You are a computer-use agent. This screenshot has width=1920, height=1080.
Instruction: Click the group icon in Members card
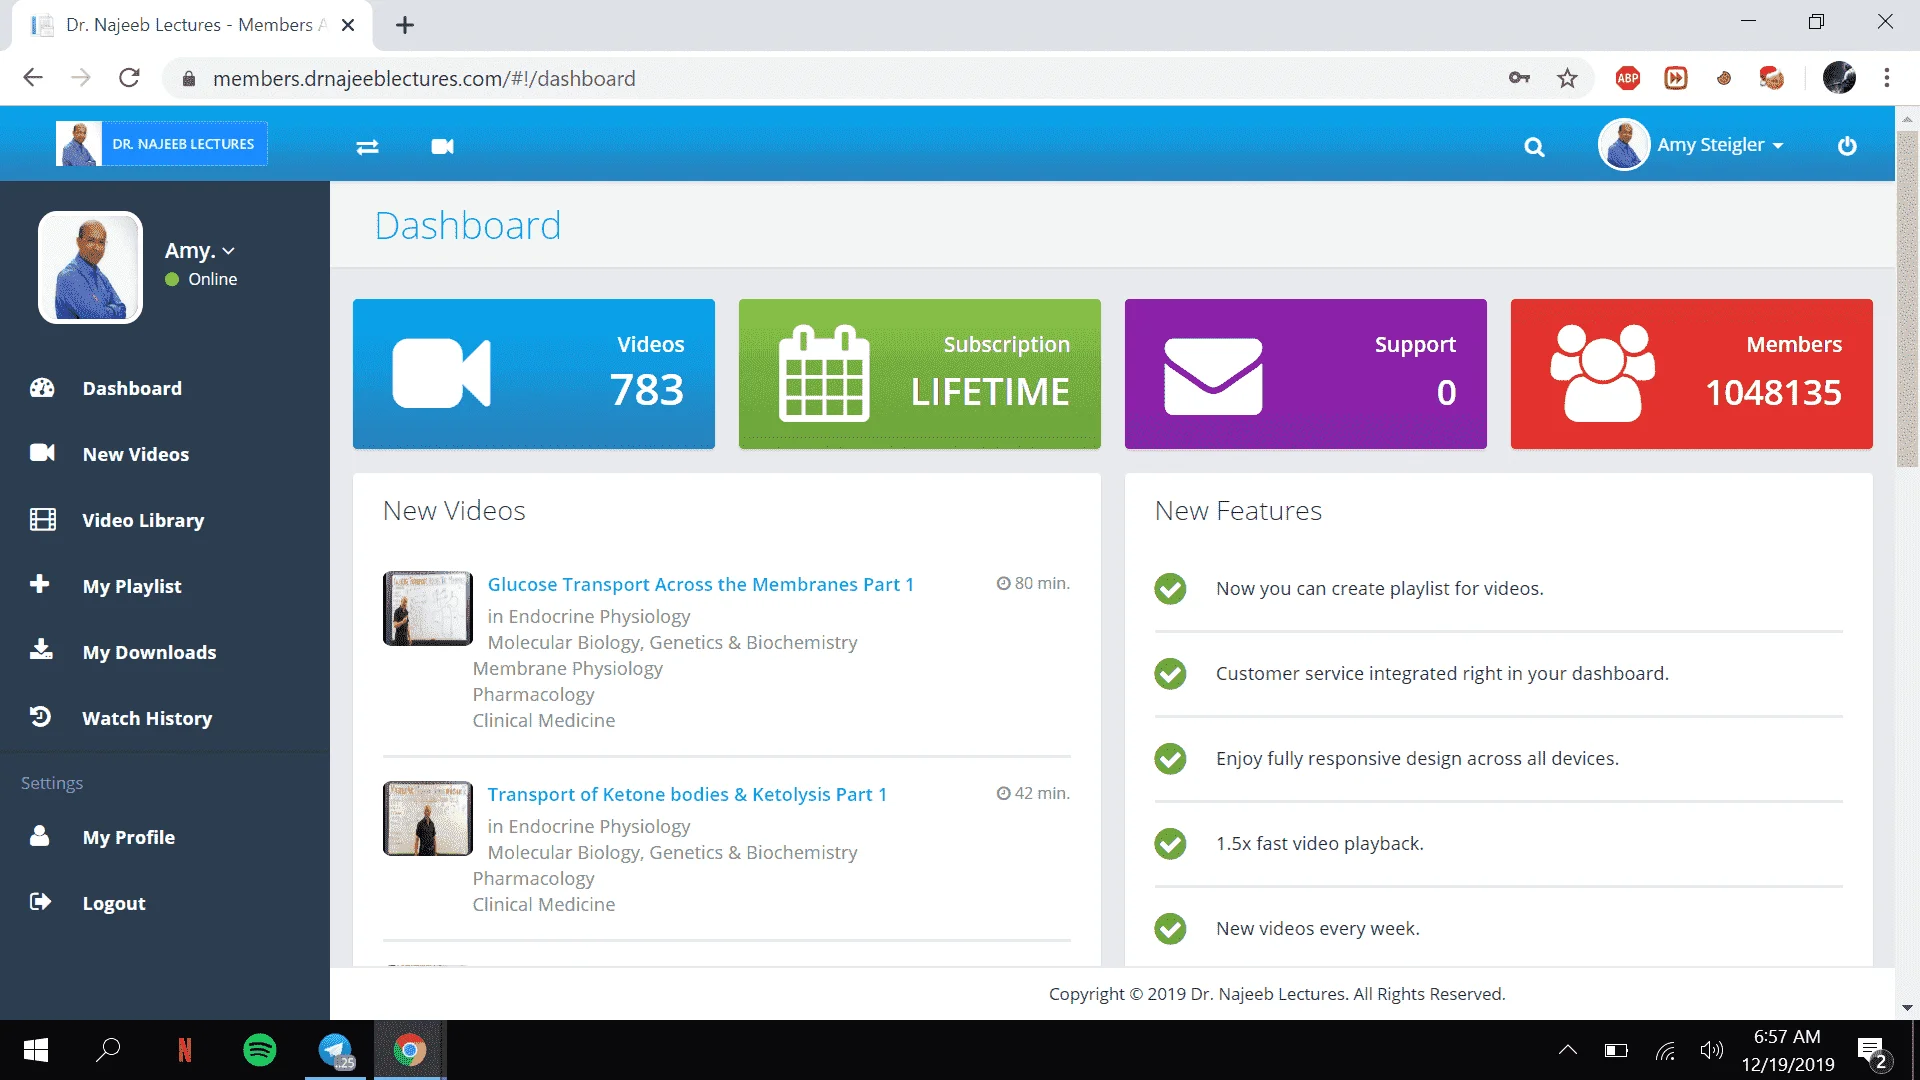pos(1602,373)
